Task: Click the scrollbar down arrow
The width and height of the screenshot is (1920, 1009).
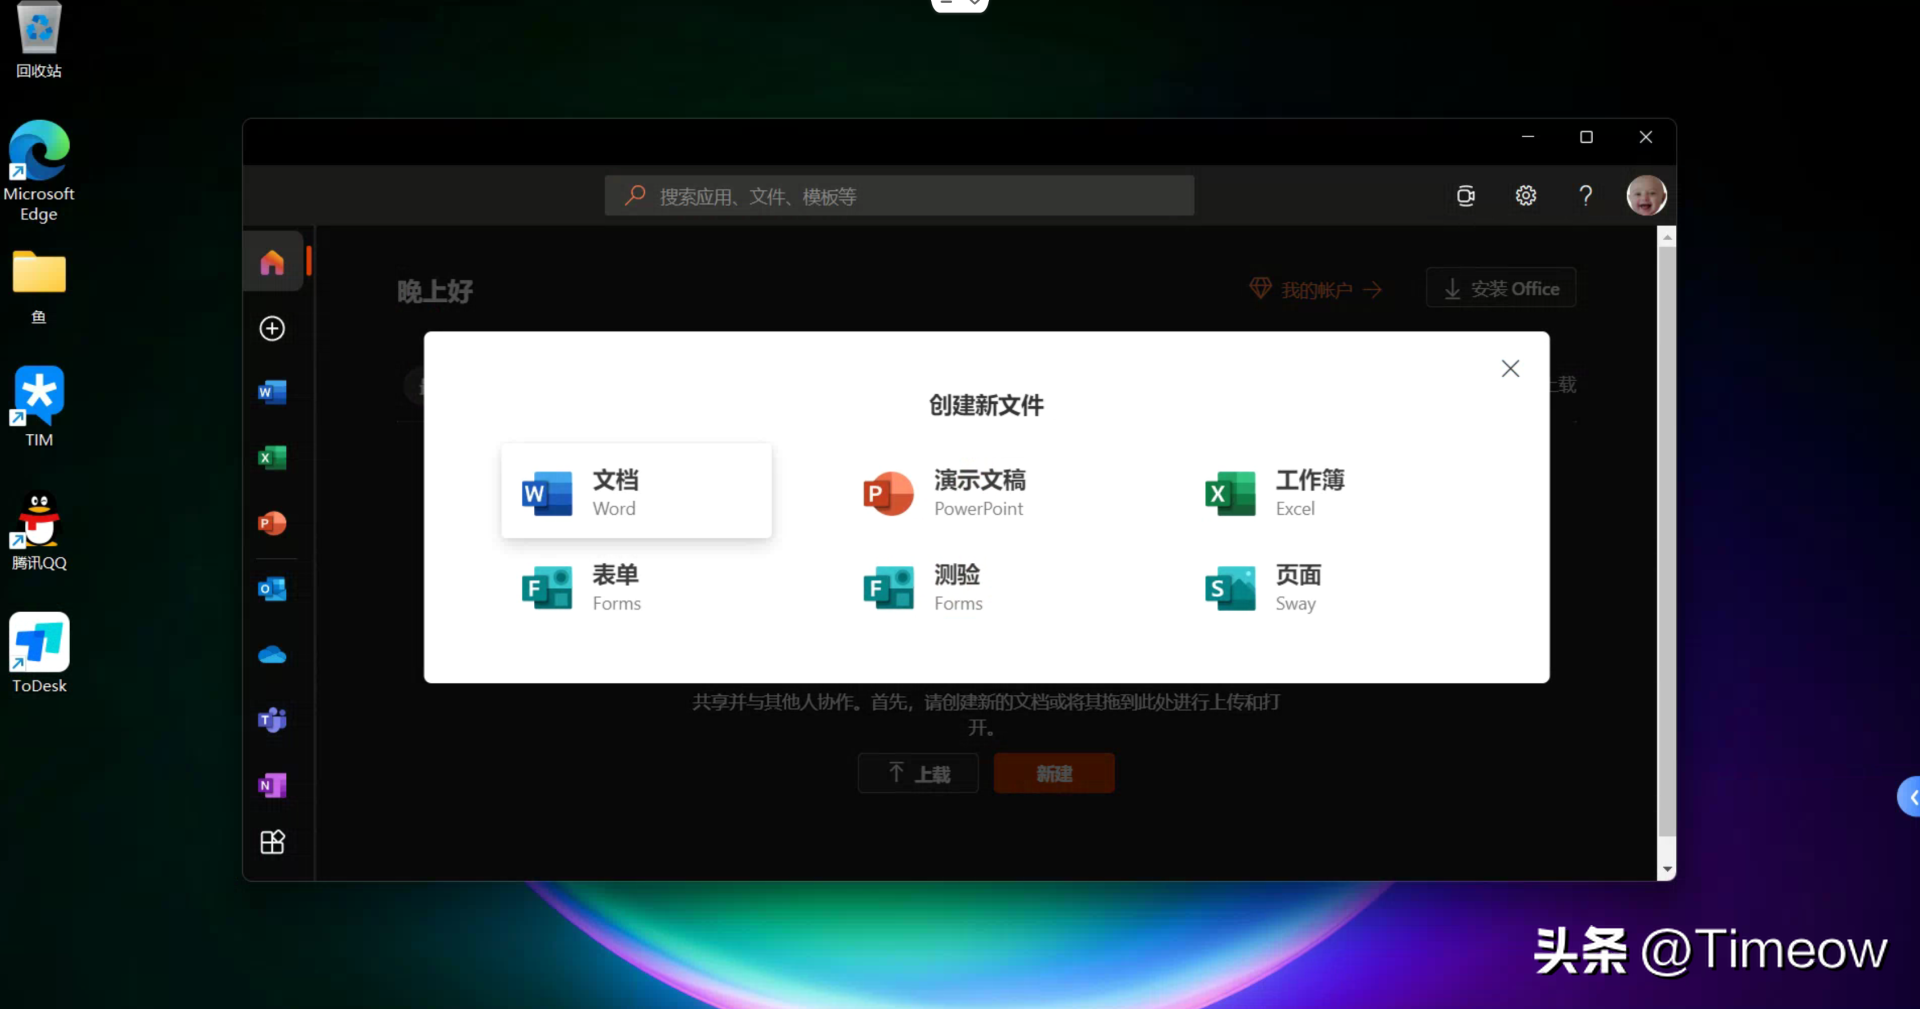Action: pos(1666,871)
